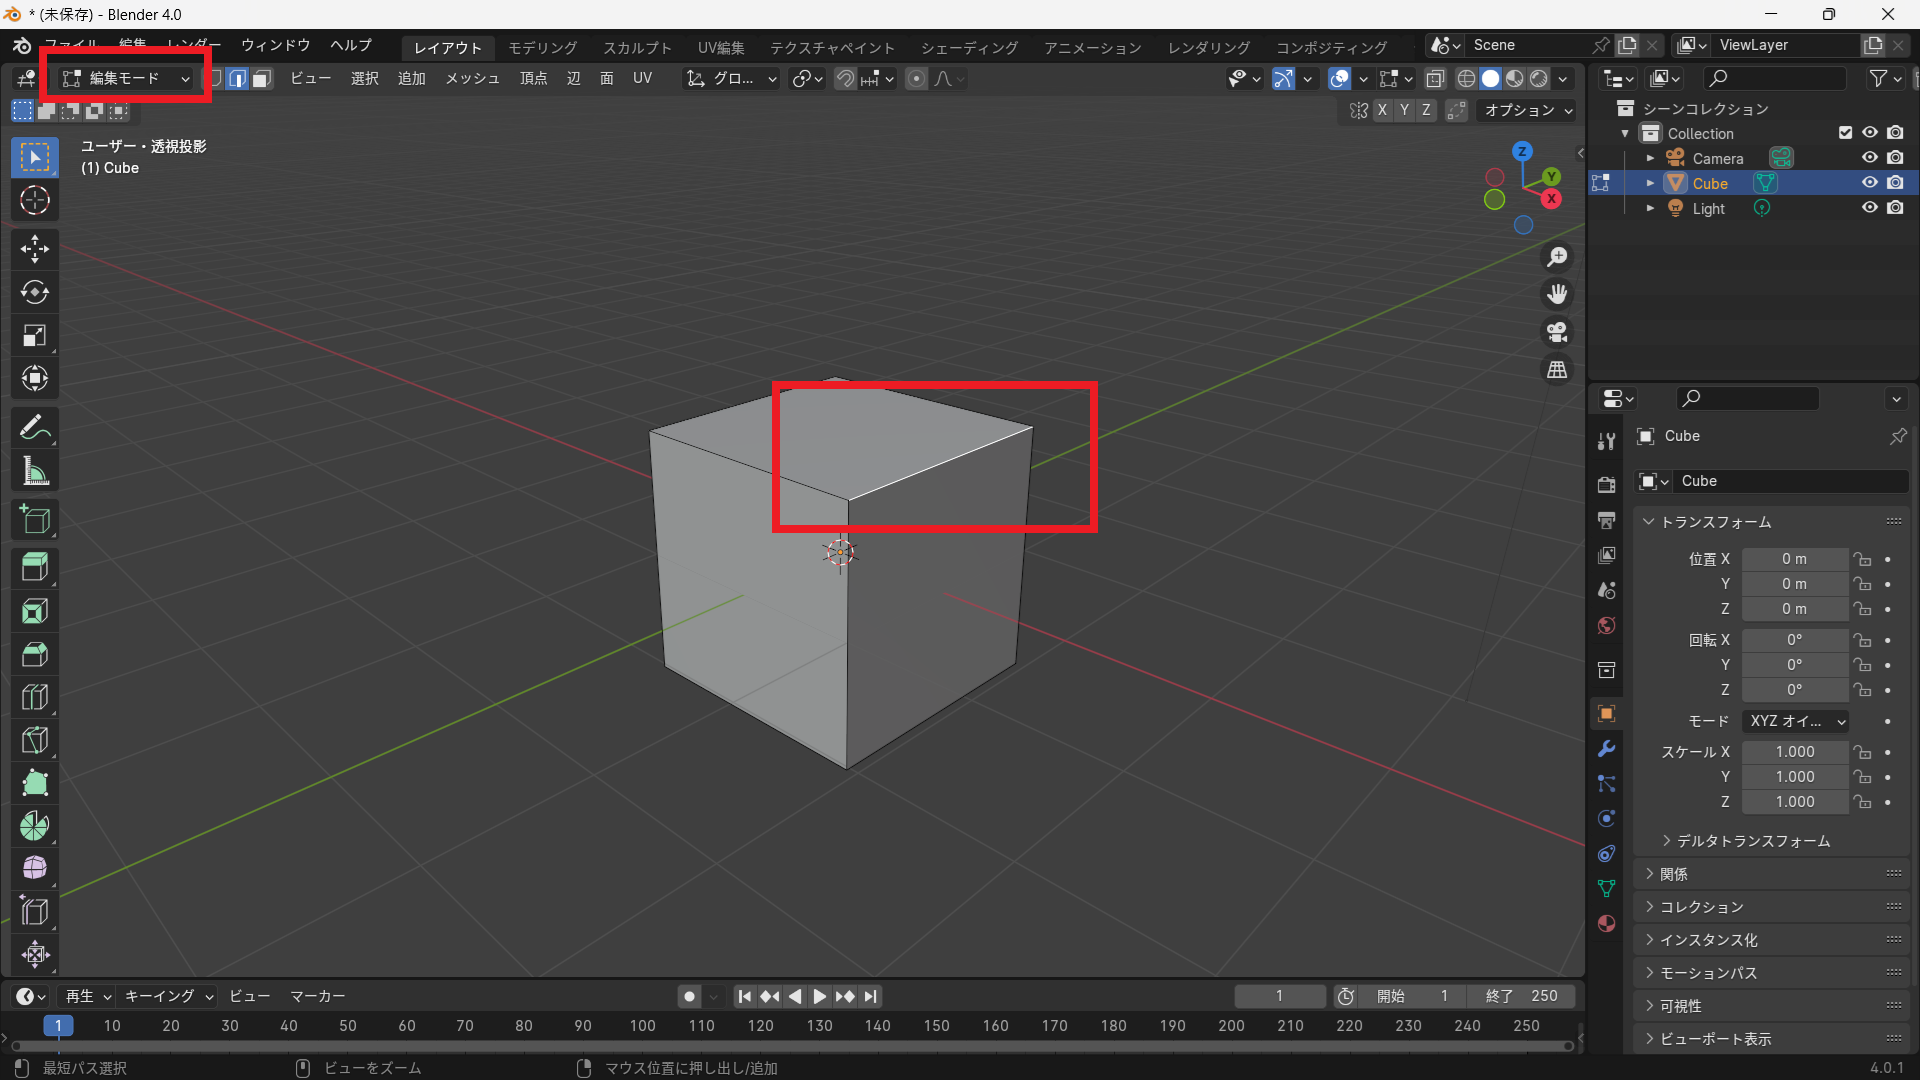Hide the Light object in viewport
The image size is (1920, 1080).
point(1869,208)
